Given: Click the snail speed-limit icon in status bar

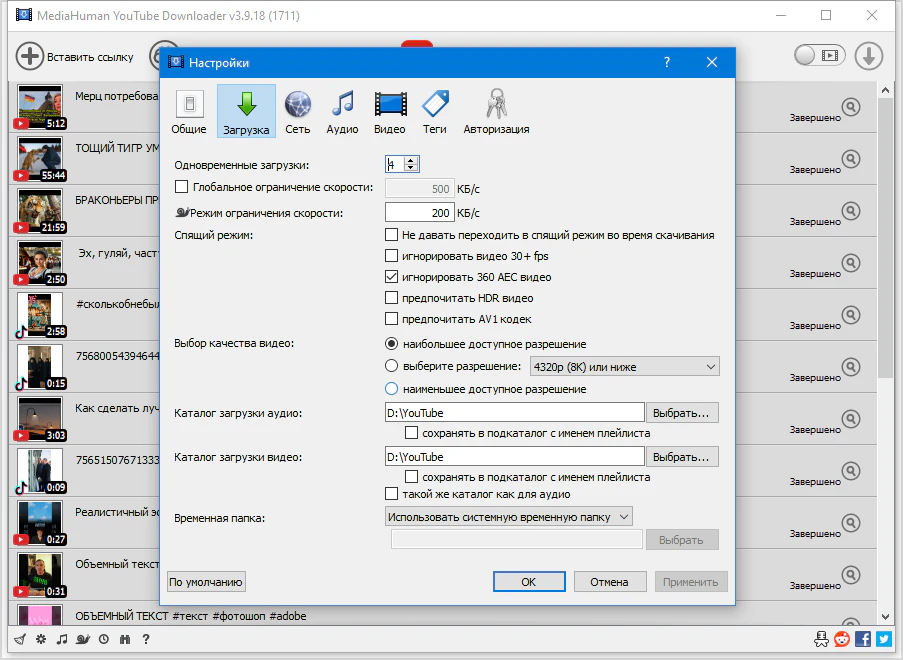Looking at the screenshot, I should (83, 639).
